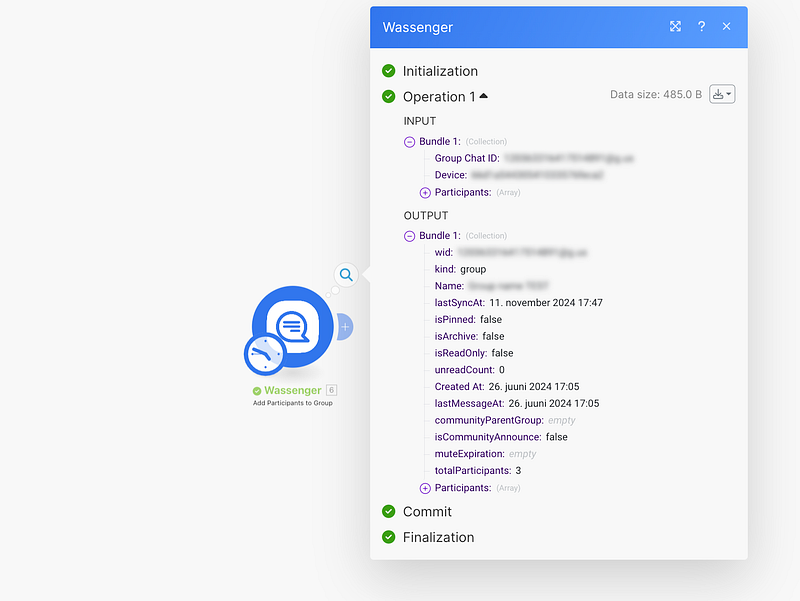Open the magnifier inspection bubble
Screen dimensions: 800x601
[x=346, y=274]
